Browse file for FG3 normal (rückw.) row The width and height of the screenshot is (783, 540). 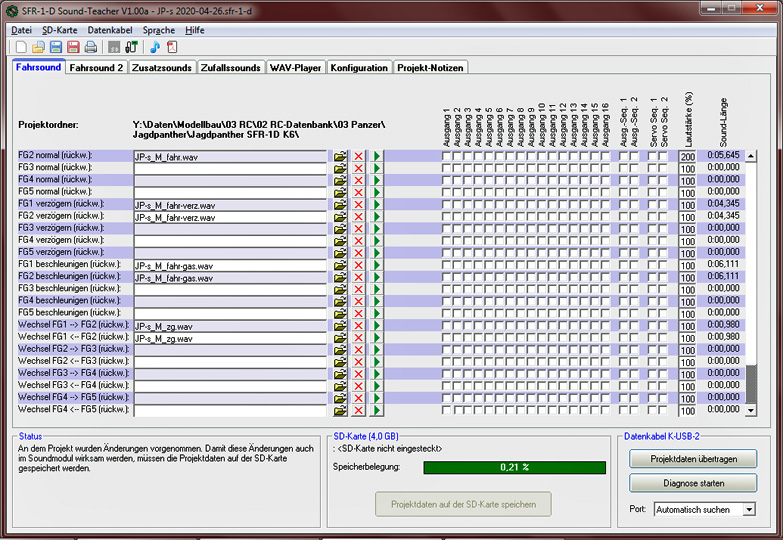point(340,168)
